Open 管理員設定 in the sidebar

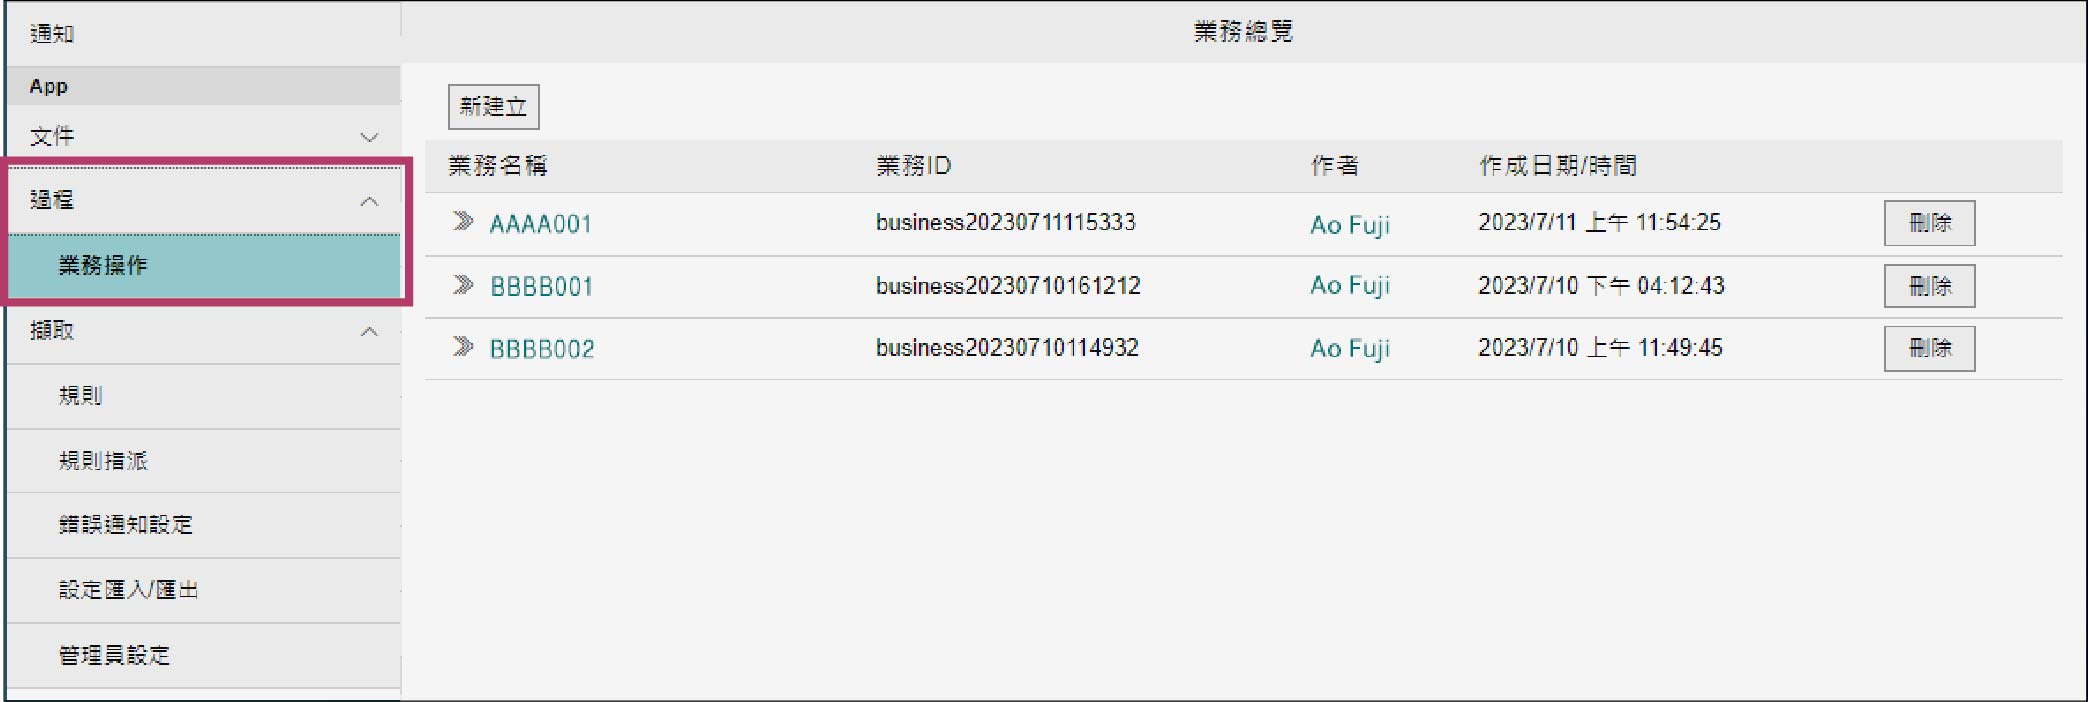pyautogui.click(x=204, y=655)
